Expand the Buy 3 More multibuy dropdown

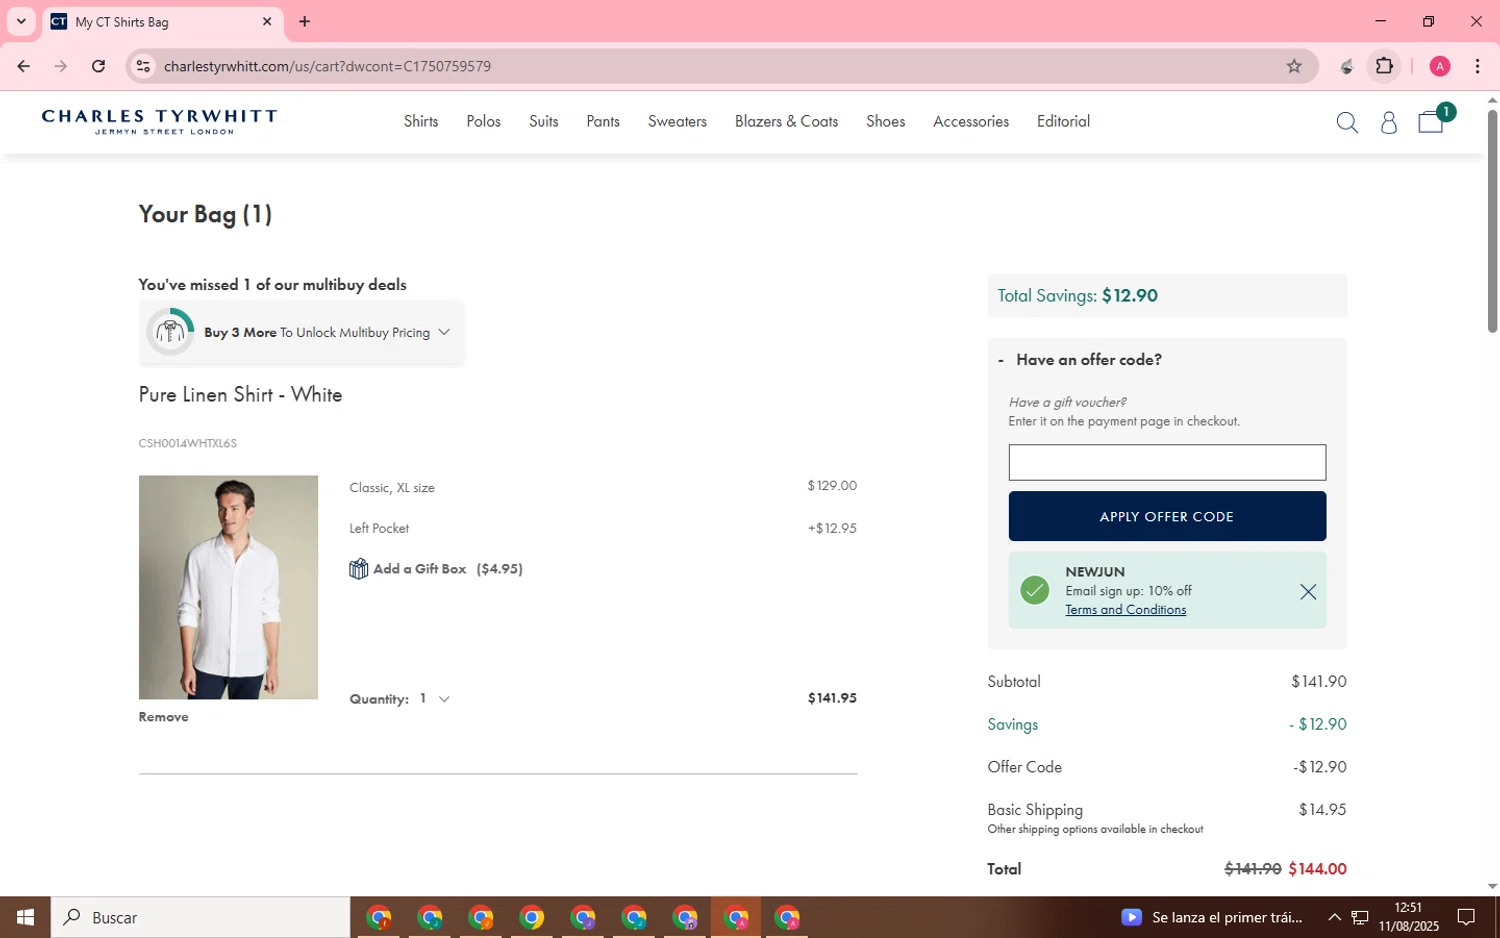[444, 332]
